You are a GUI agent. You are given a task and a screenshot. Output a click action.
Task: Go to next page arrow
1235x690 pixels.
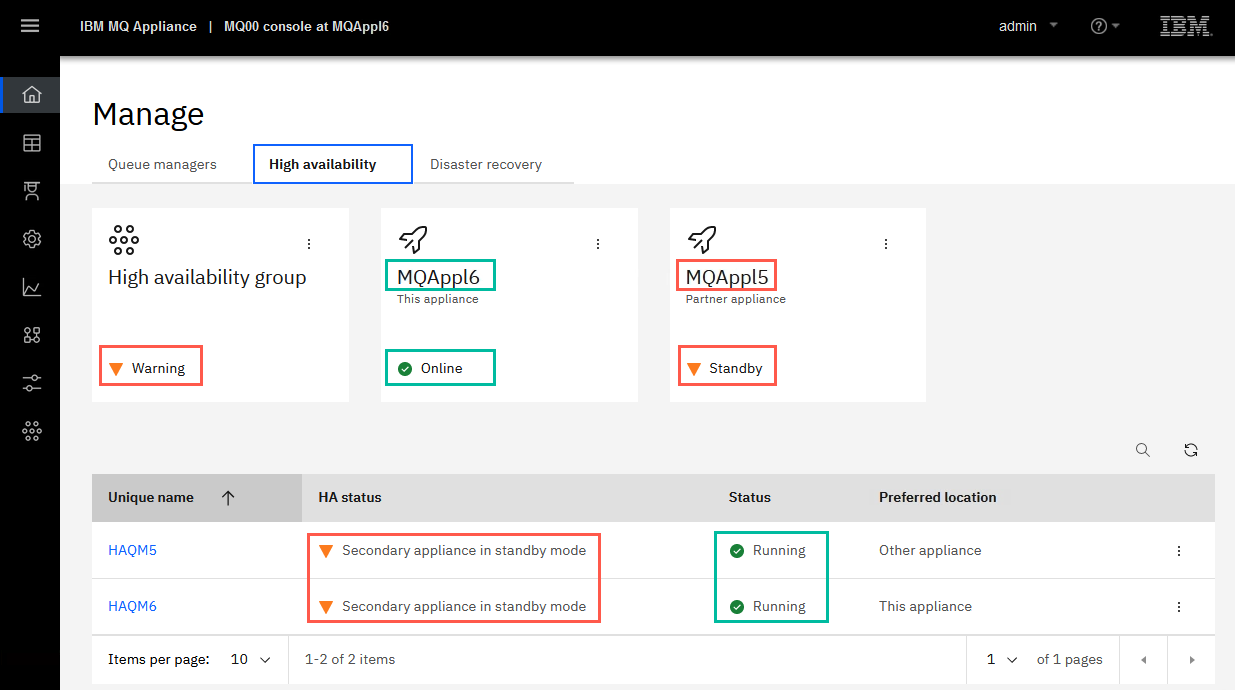1191,660
